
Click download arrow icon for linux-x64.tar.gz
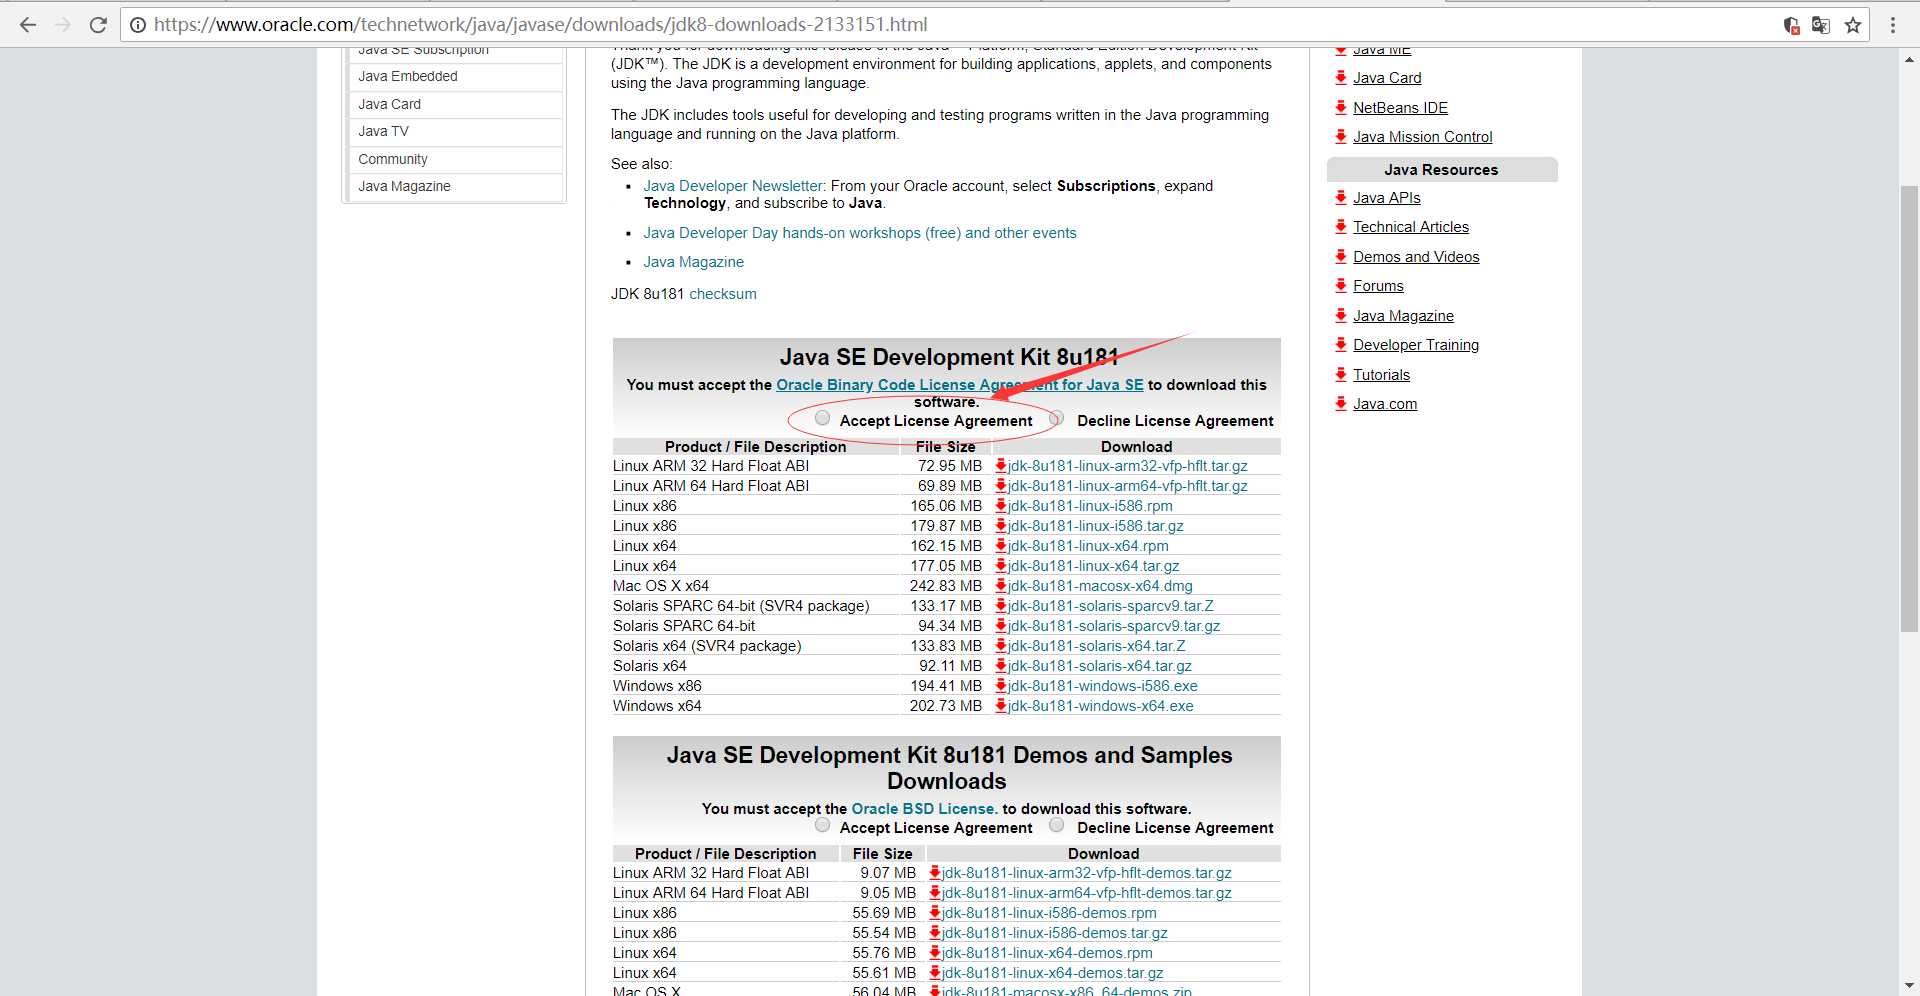click(1000, 565)
